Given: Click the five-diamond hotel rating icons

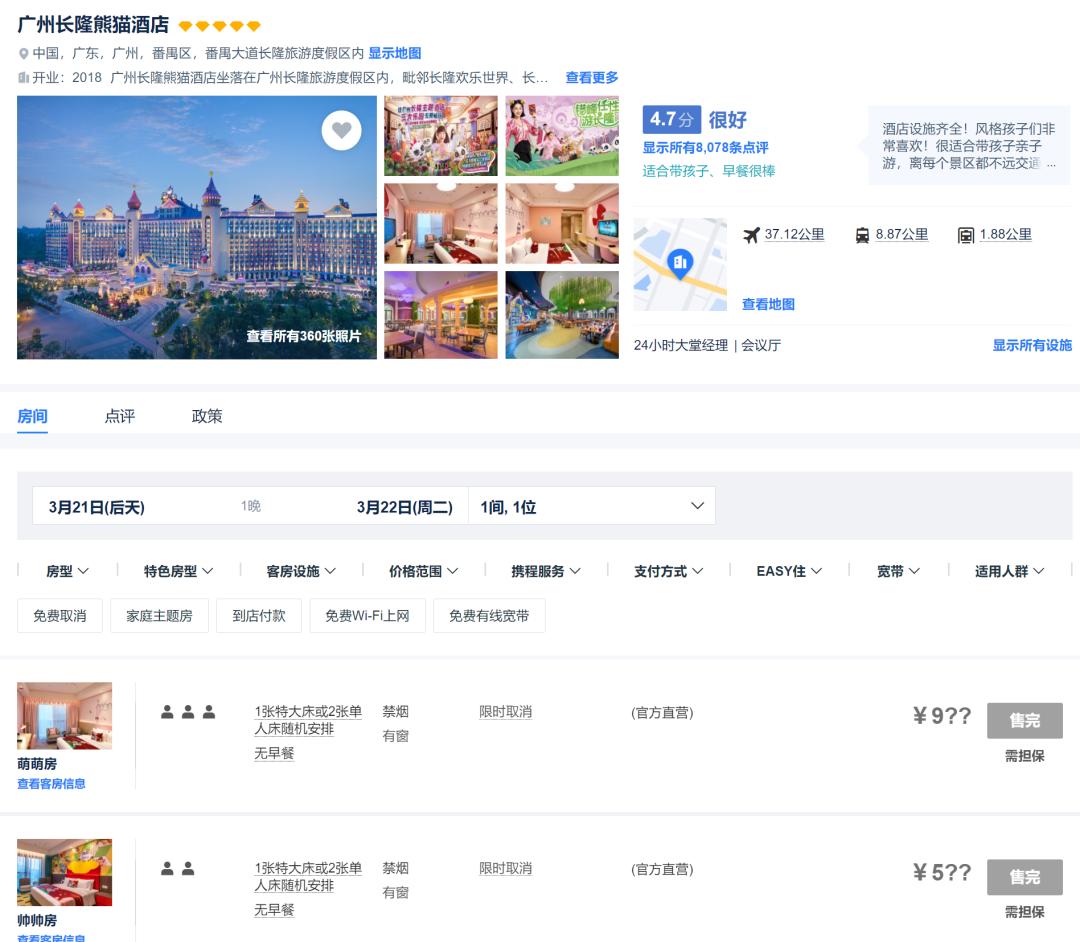Looking at the screenshot, I should pyautogui.click(x=219, y=26).
